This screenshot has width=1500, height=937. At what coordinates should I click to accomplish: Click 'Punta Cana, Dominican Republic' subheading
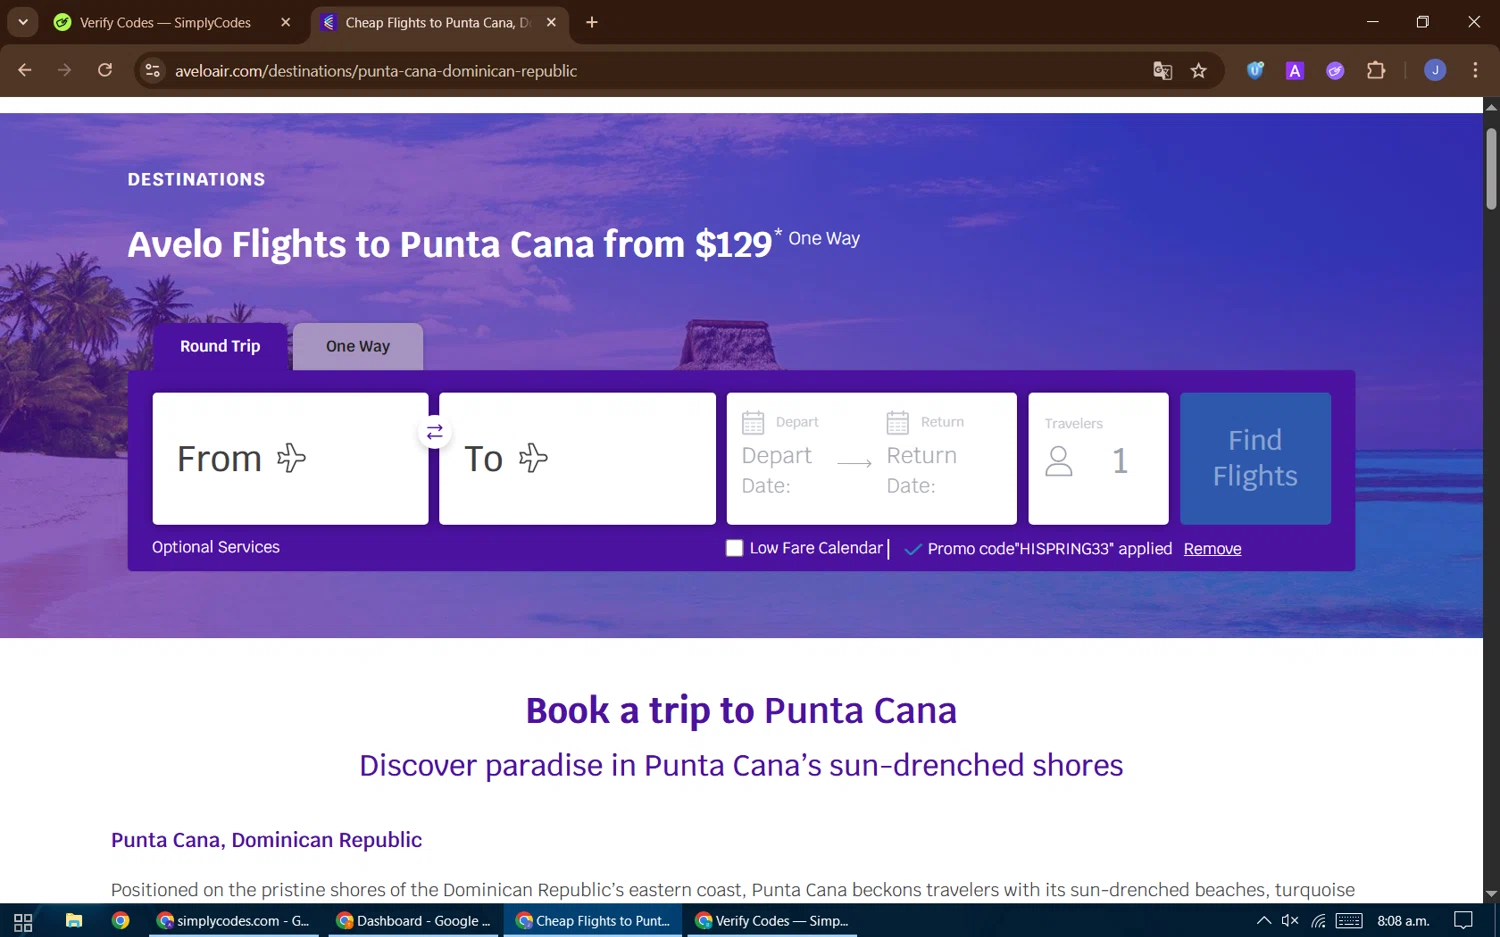[266, 840]
